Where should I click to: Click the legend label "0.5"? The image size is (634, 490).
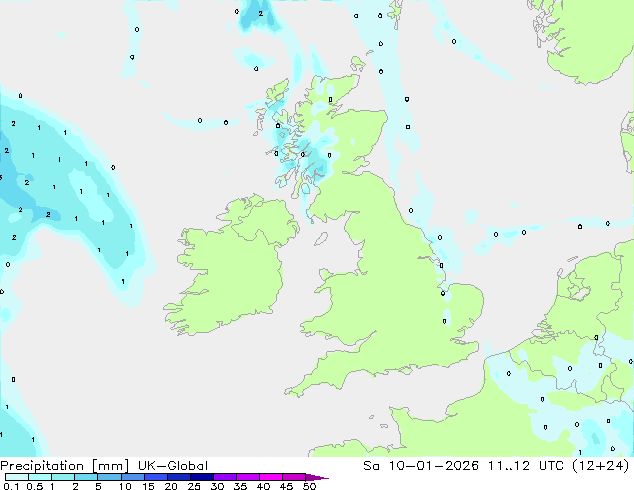click(x=35, y=486)
